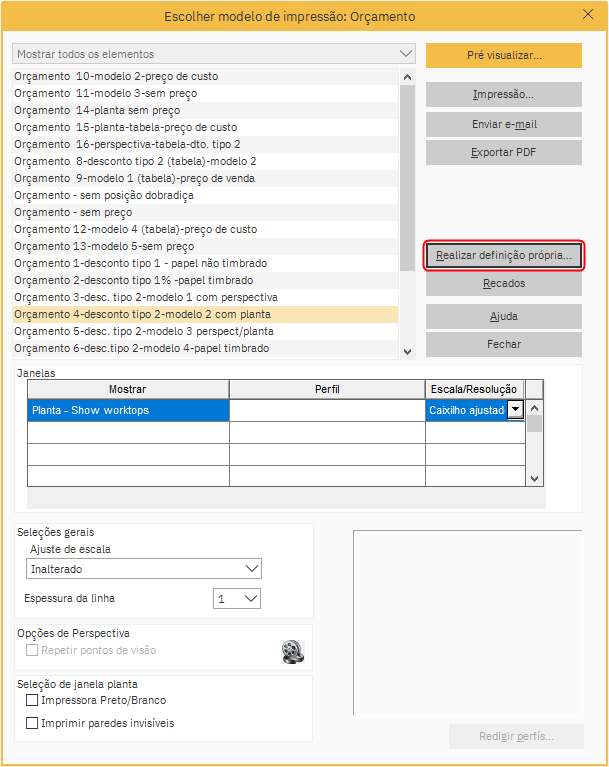Open Ajuda help button
The image size is (609, 767).
click(504, 316)
